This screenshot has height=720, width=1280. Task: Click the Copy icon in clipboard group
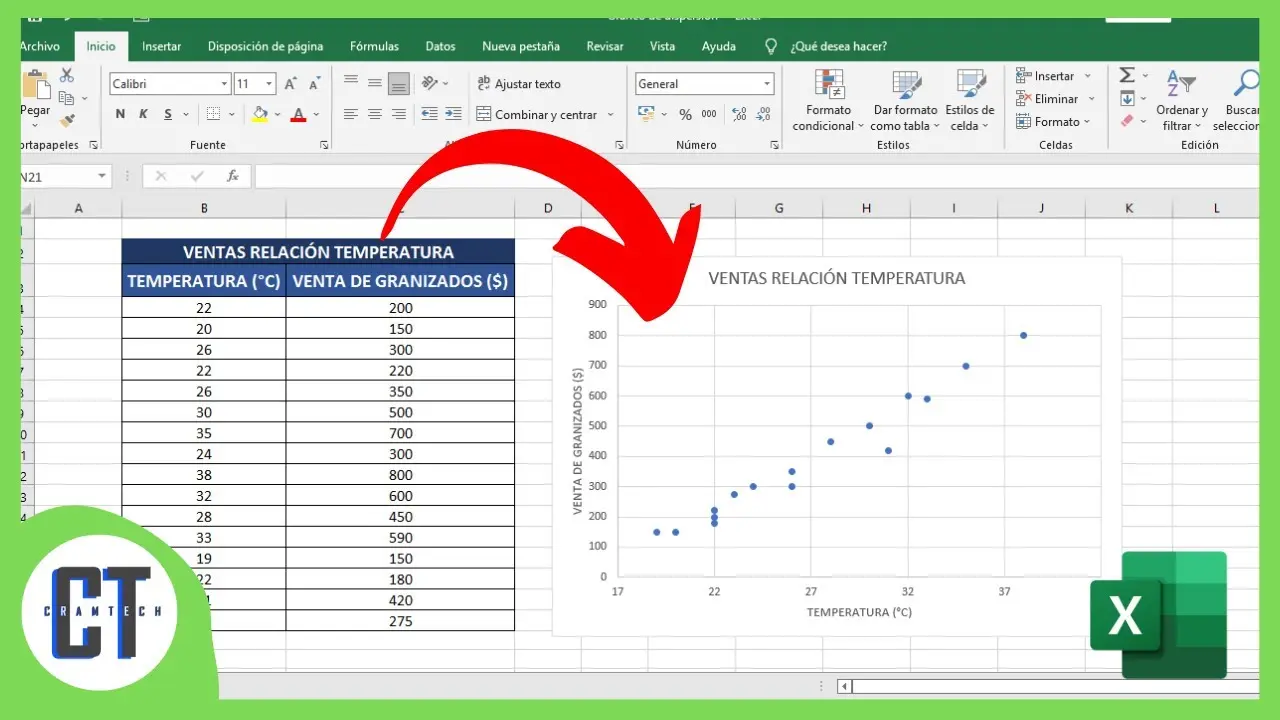coord(67,98)
